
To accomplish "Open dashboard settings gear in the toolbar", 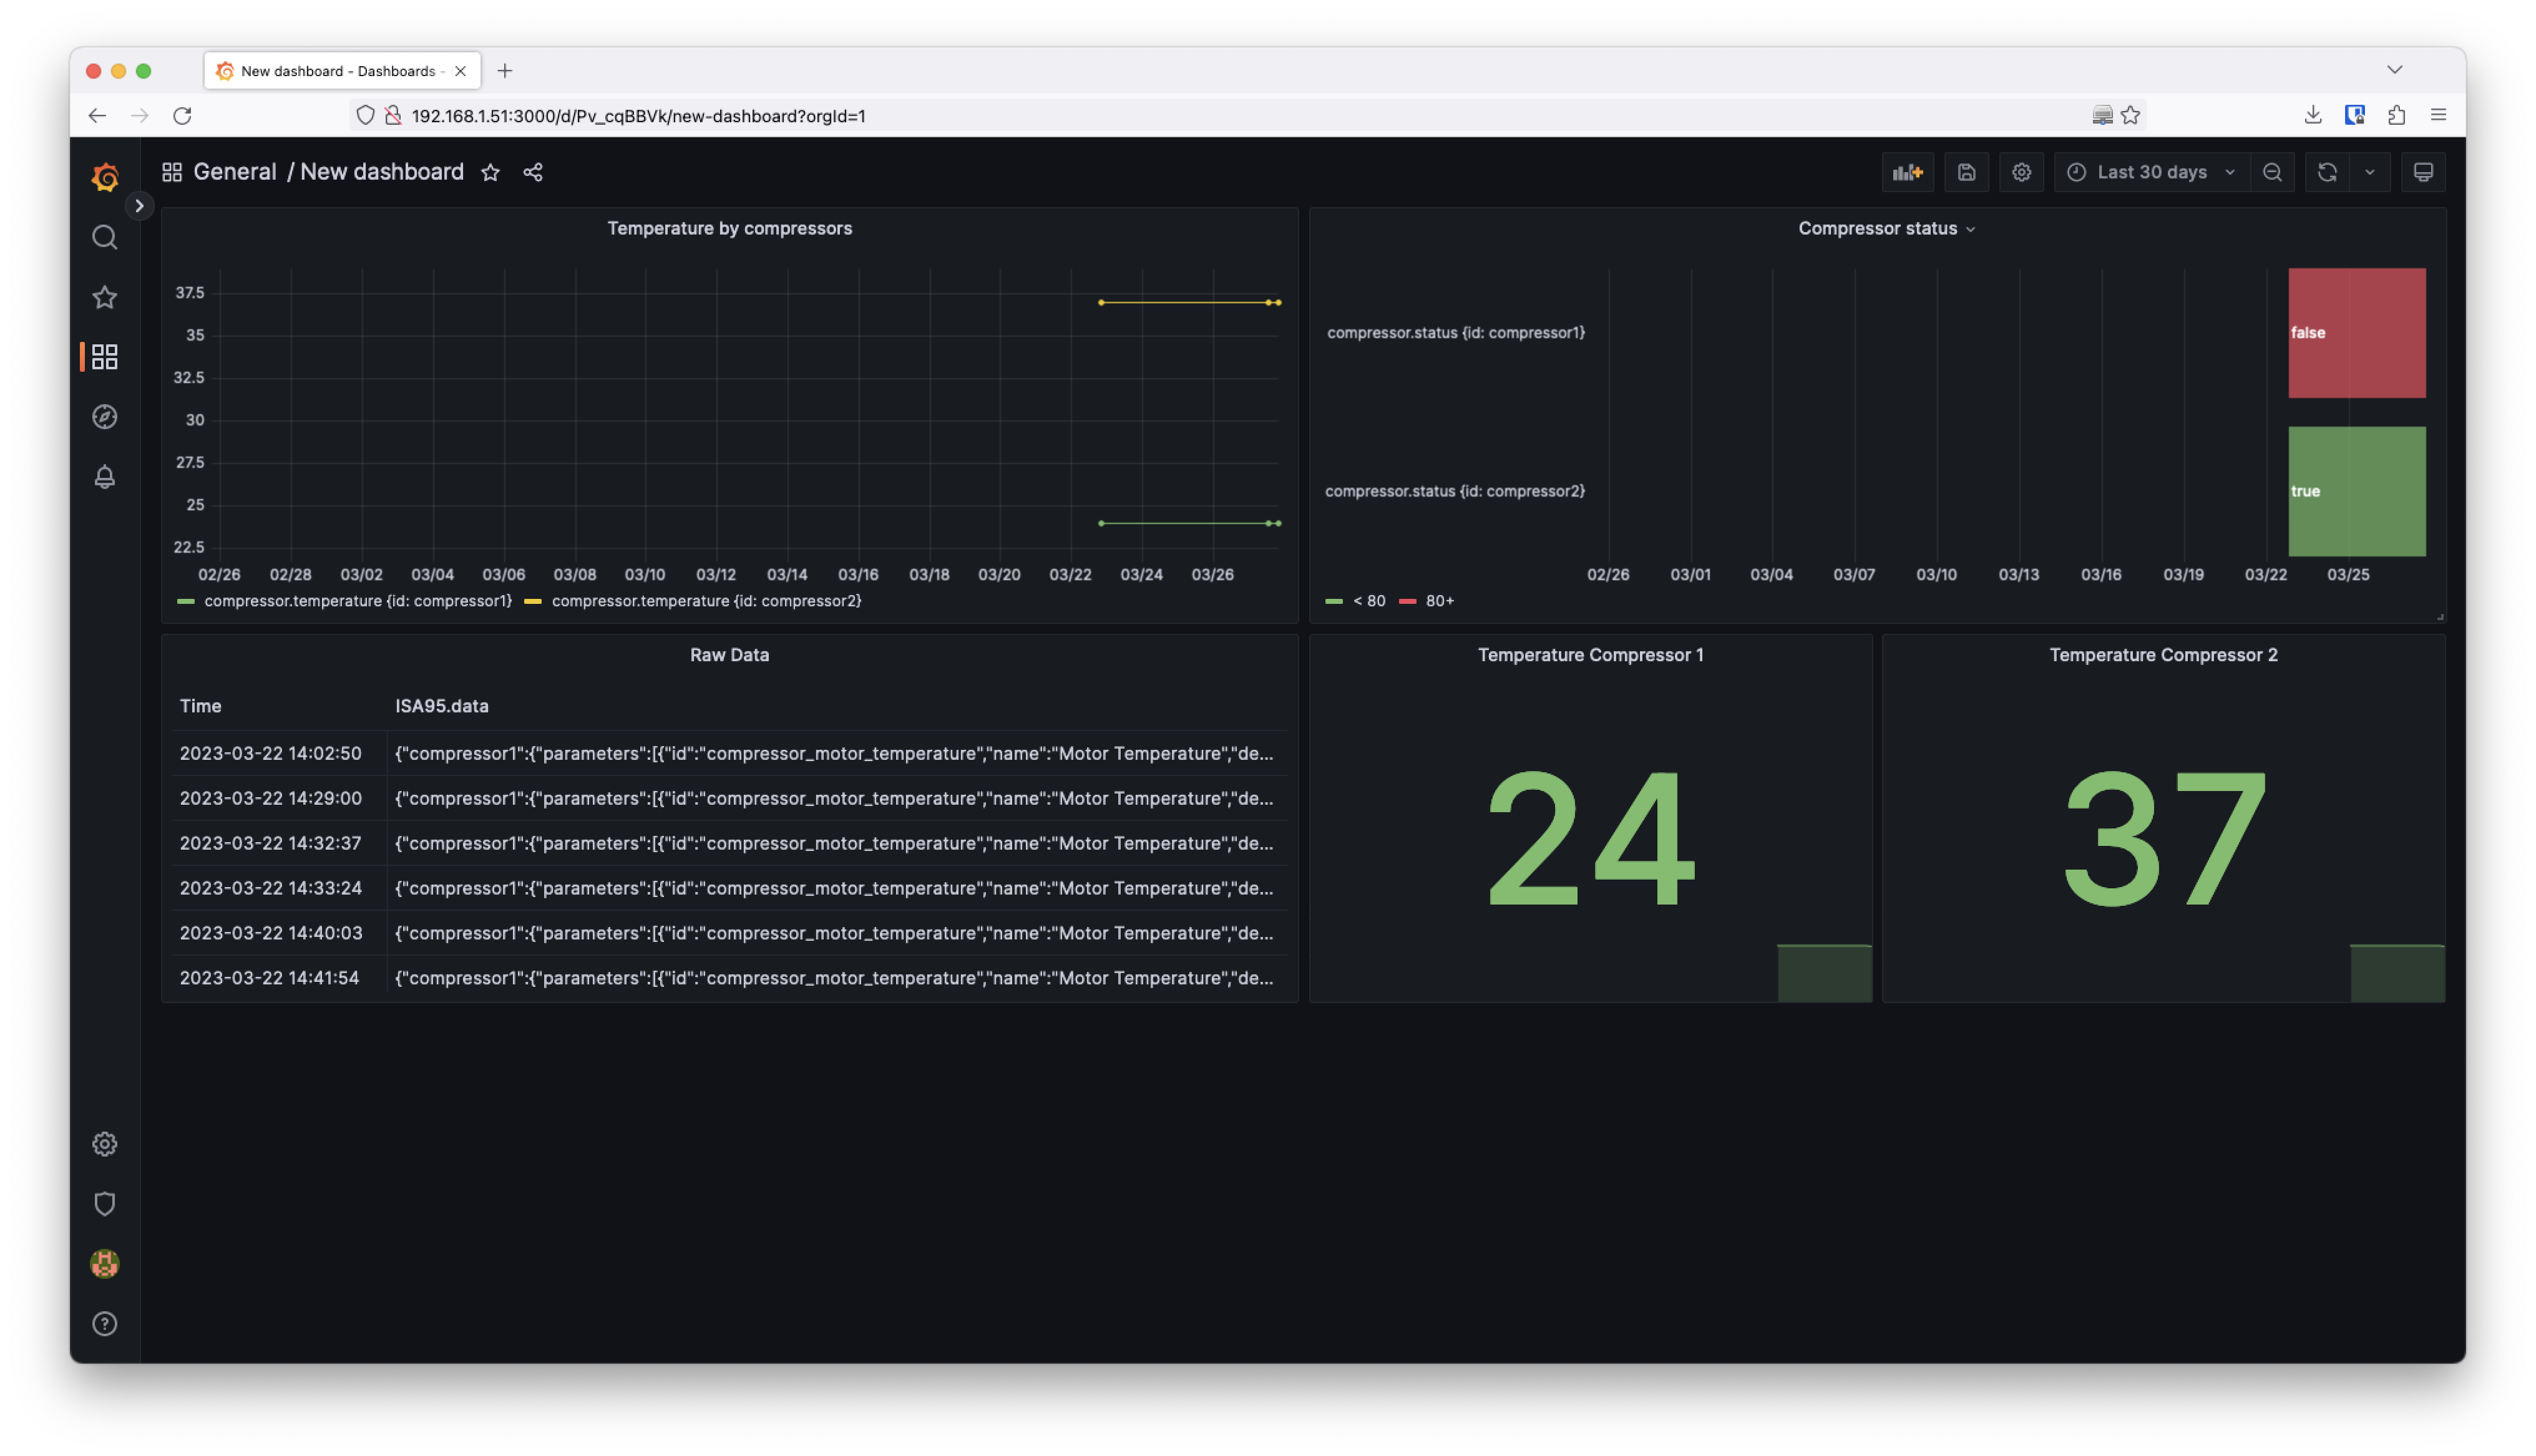I will [x=2021, y=172].
